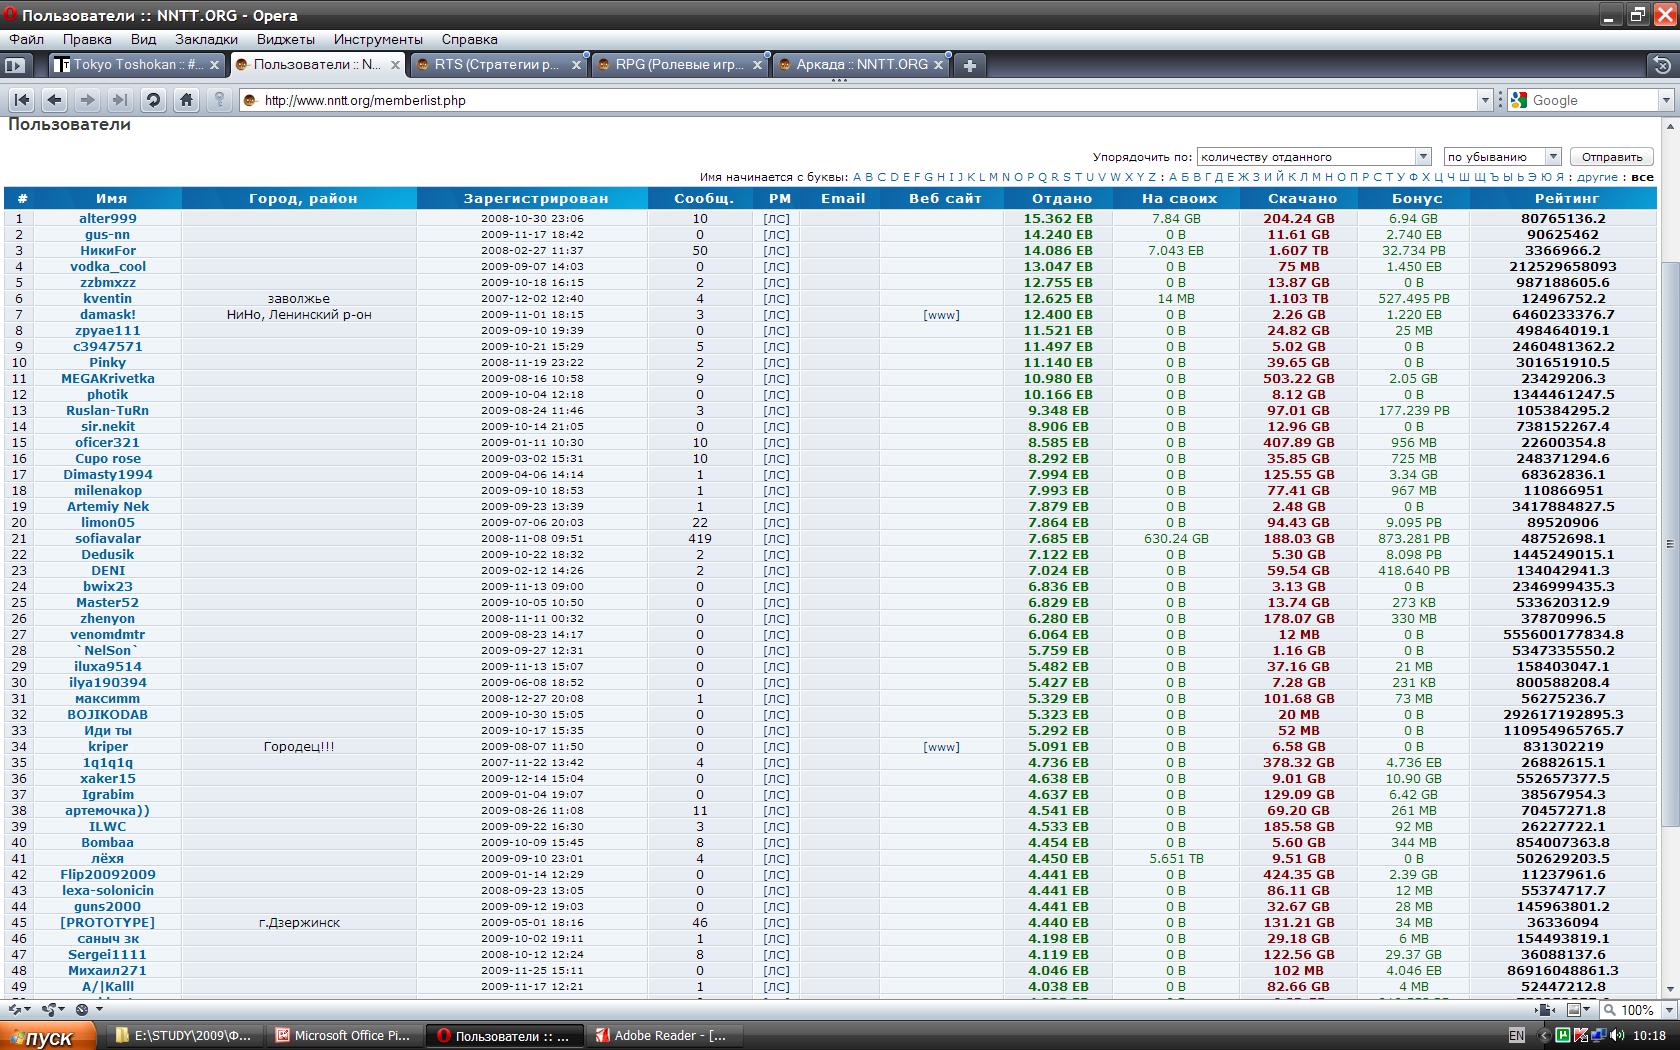Open the Google search engine dropdown
This screenshot has width=1680, height=1050.
tap(1666, 100)
